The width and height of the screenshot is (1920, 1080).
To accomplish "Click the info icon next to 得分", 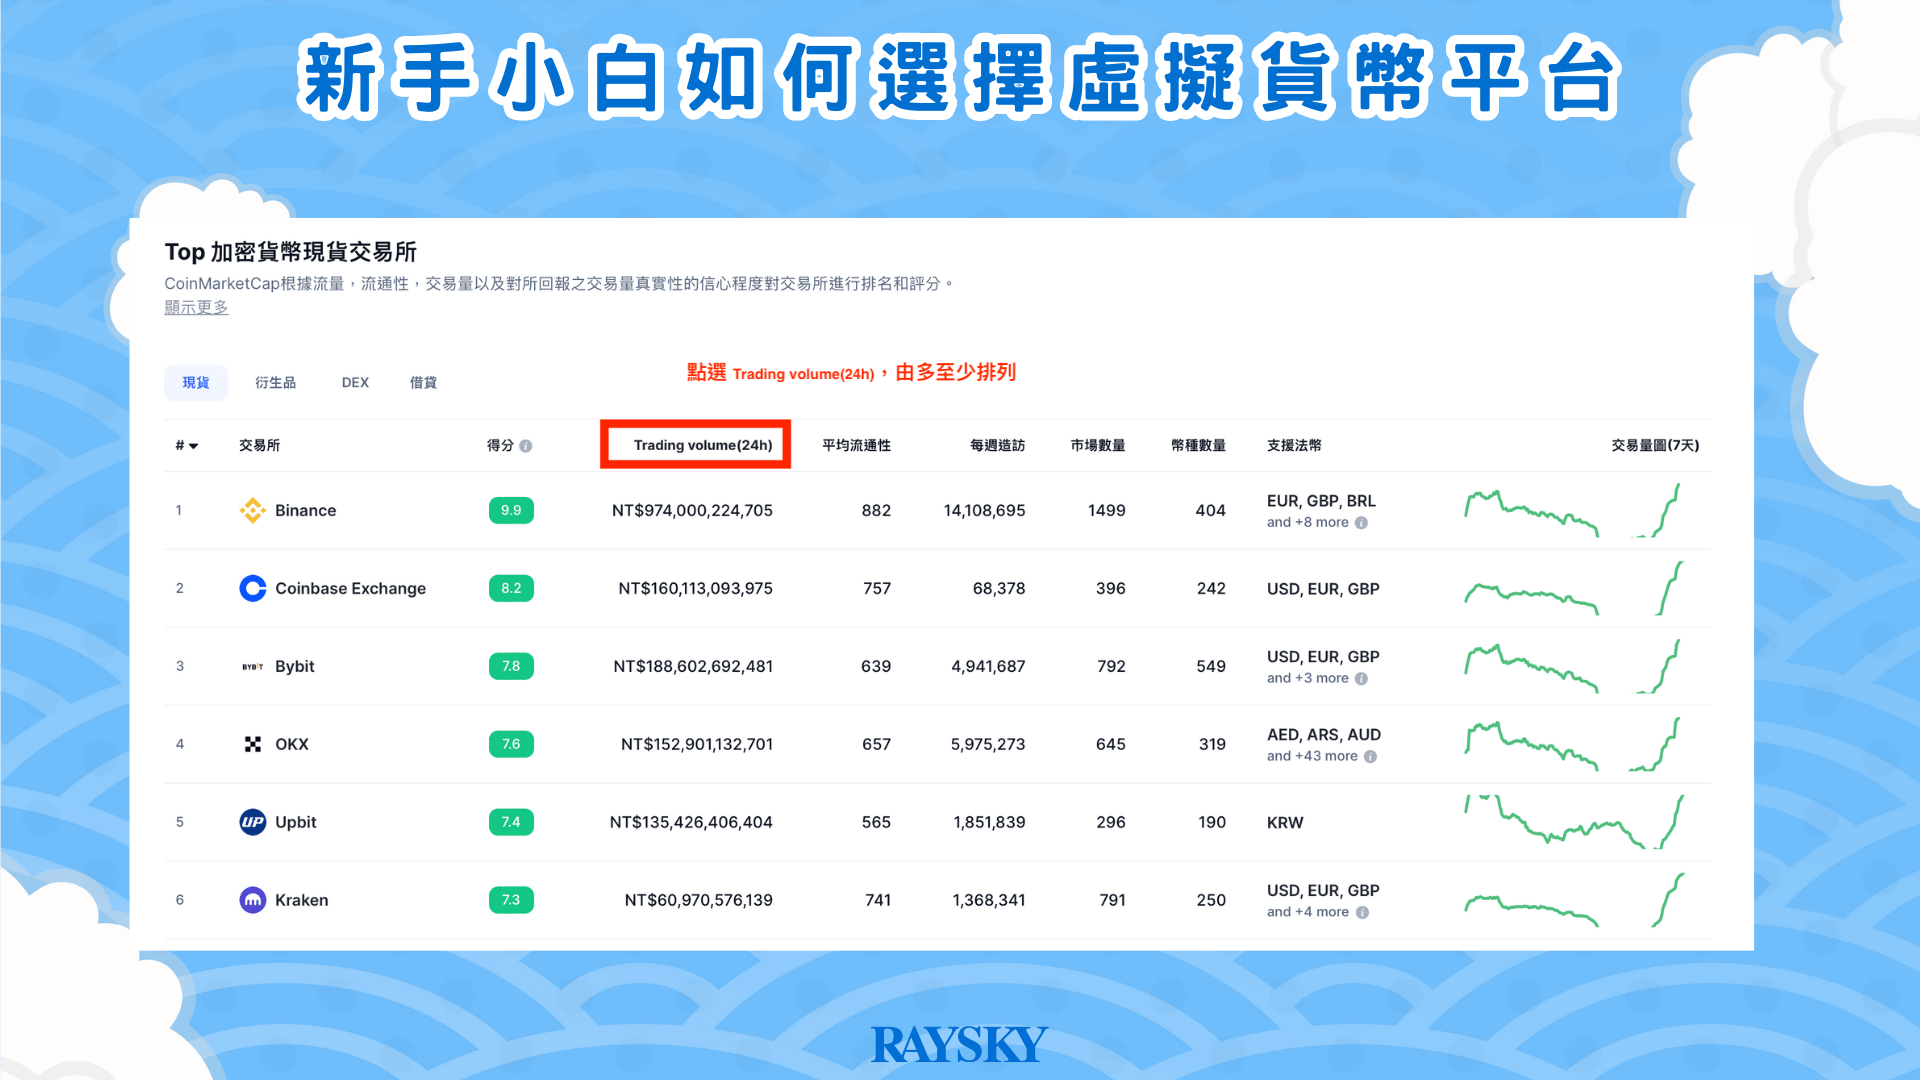I will click(x=526, y=446).
